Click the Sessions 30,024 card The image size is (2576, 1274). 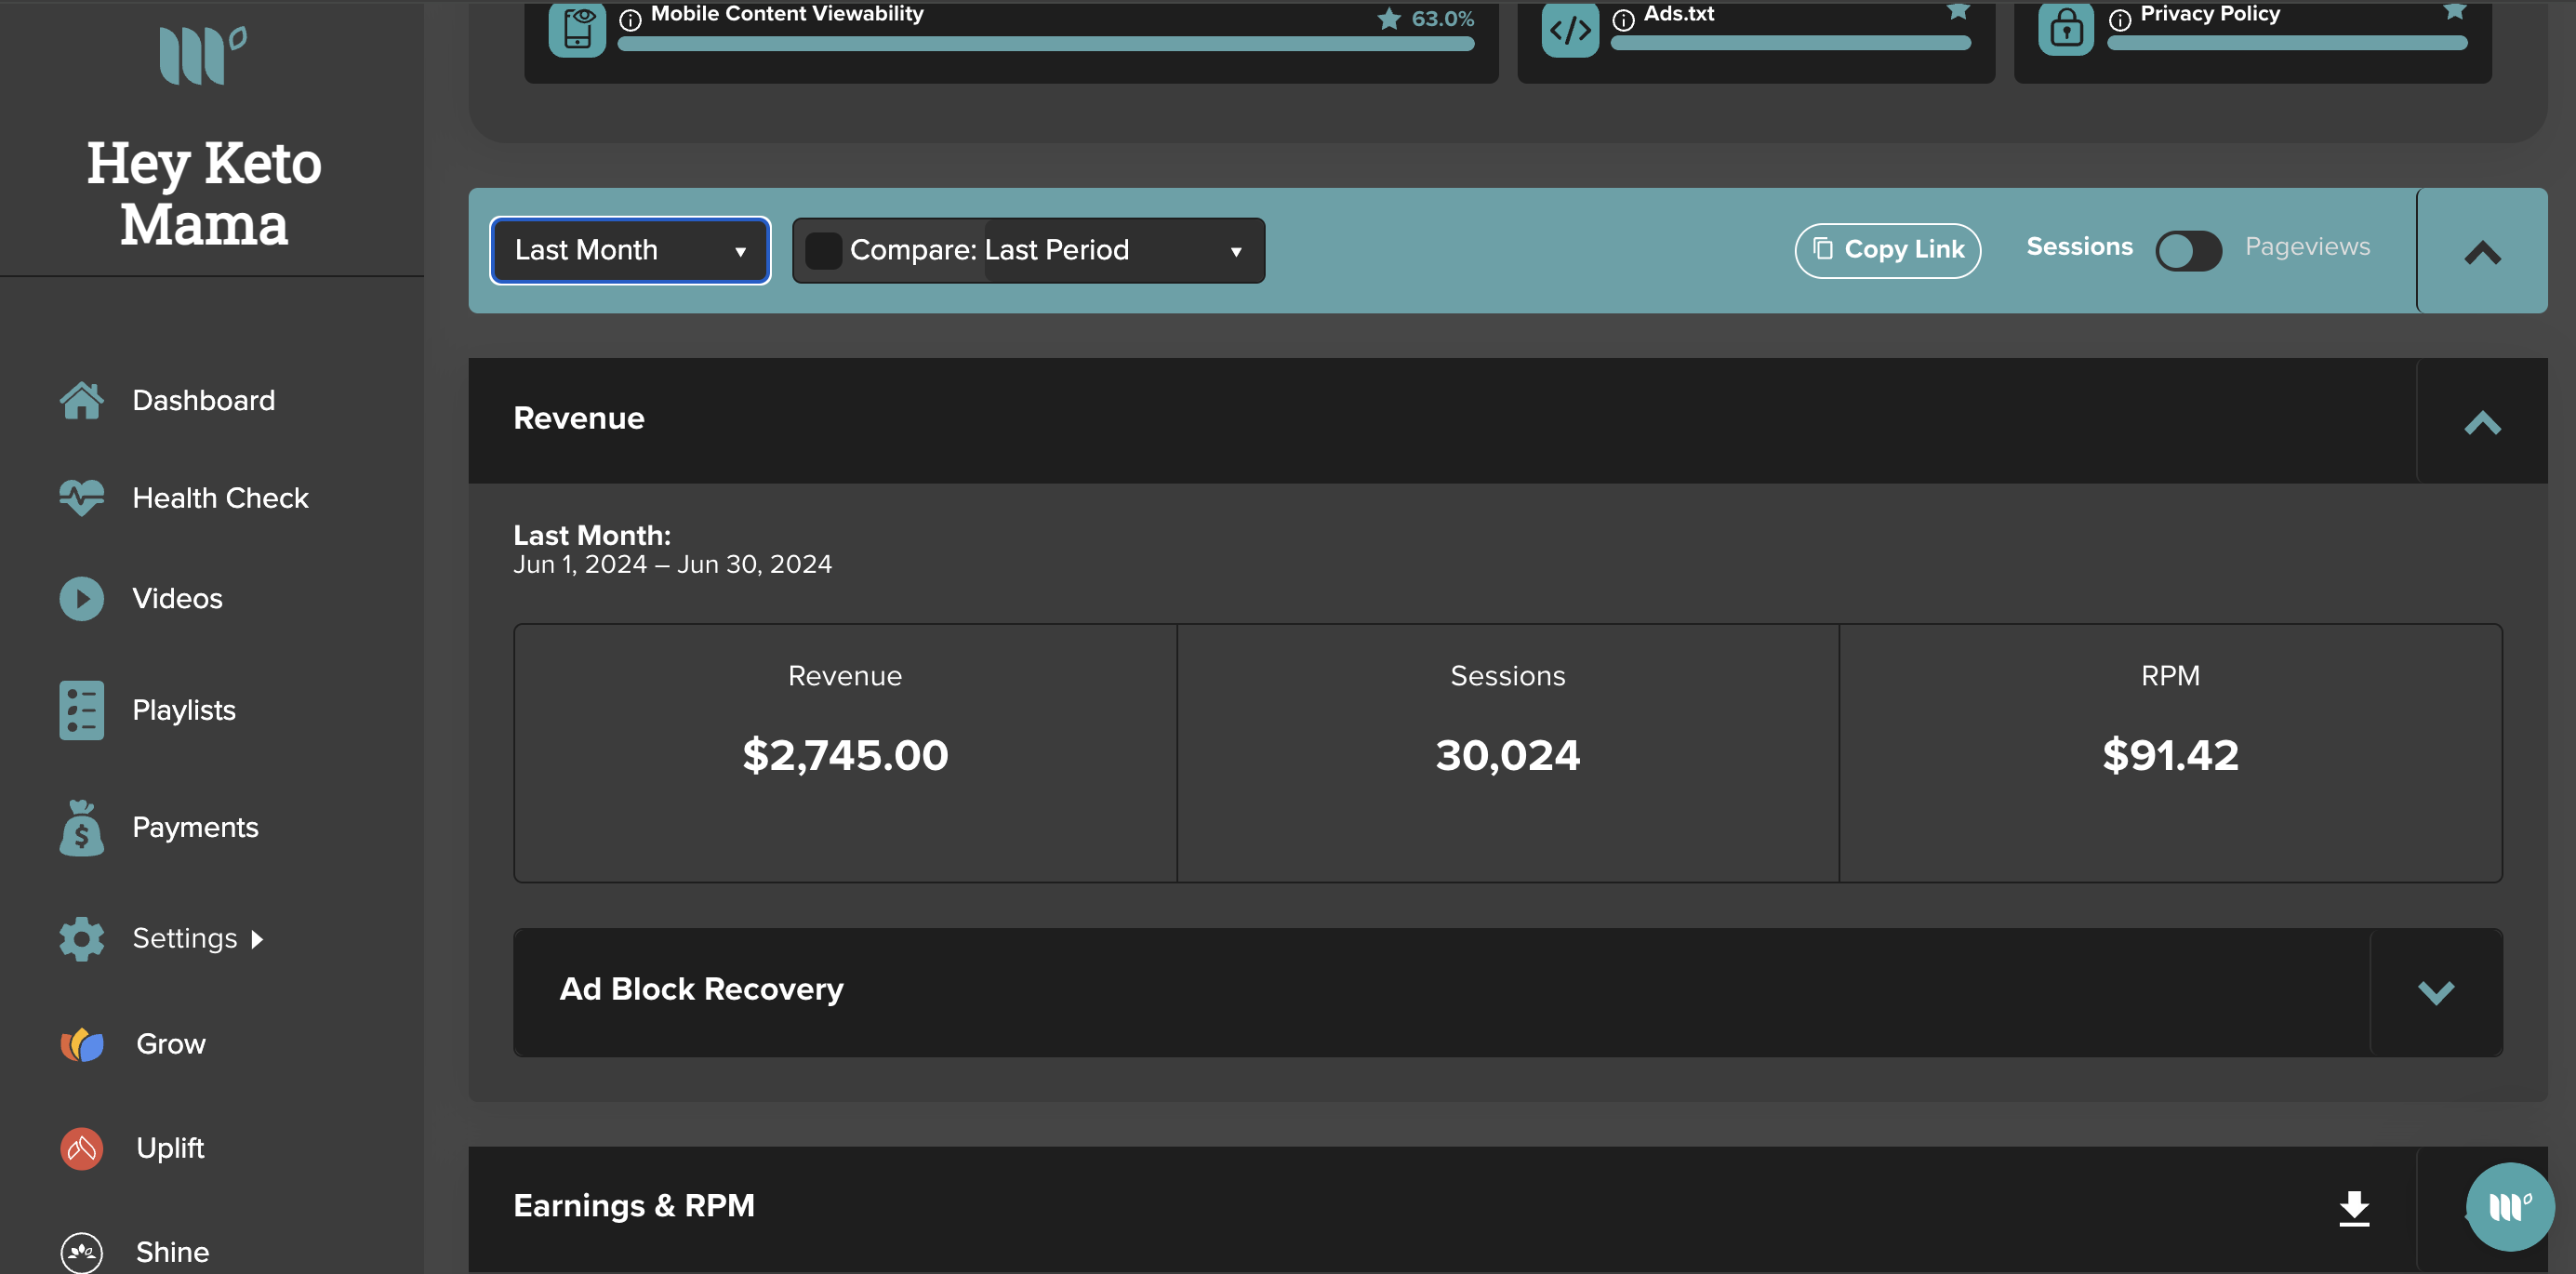click(x=1508, y=753)
